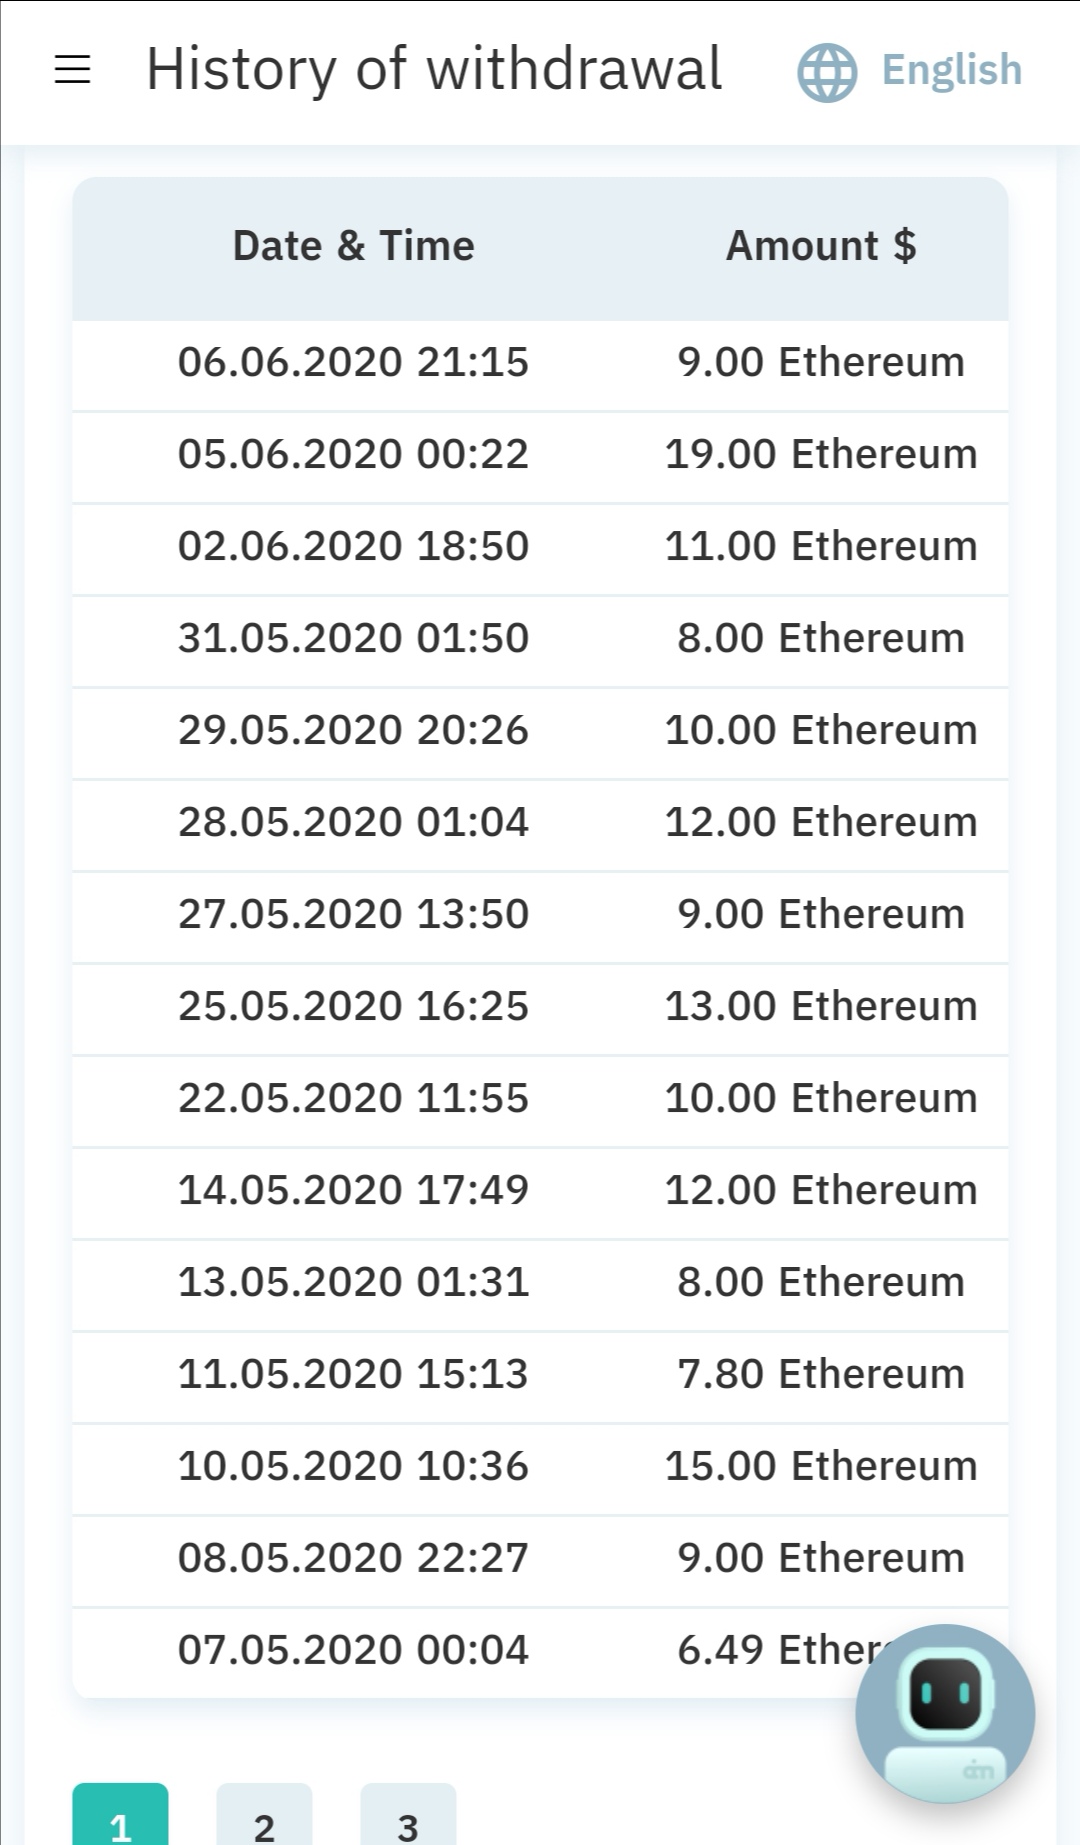The width and height of the screenshot is (1080, 1845).
Task: Click the globe language icon
Action: click(827, 72)
